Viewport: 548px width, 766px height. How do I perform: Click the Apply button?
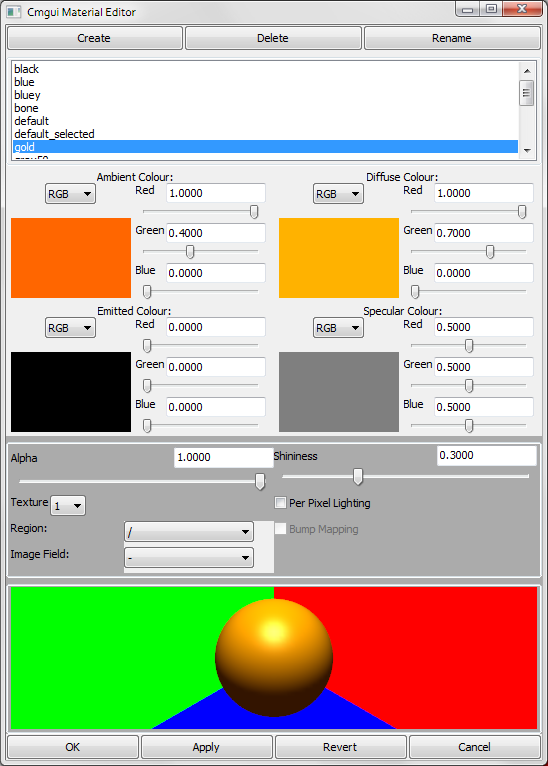[x=206, y=747]
